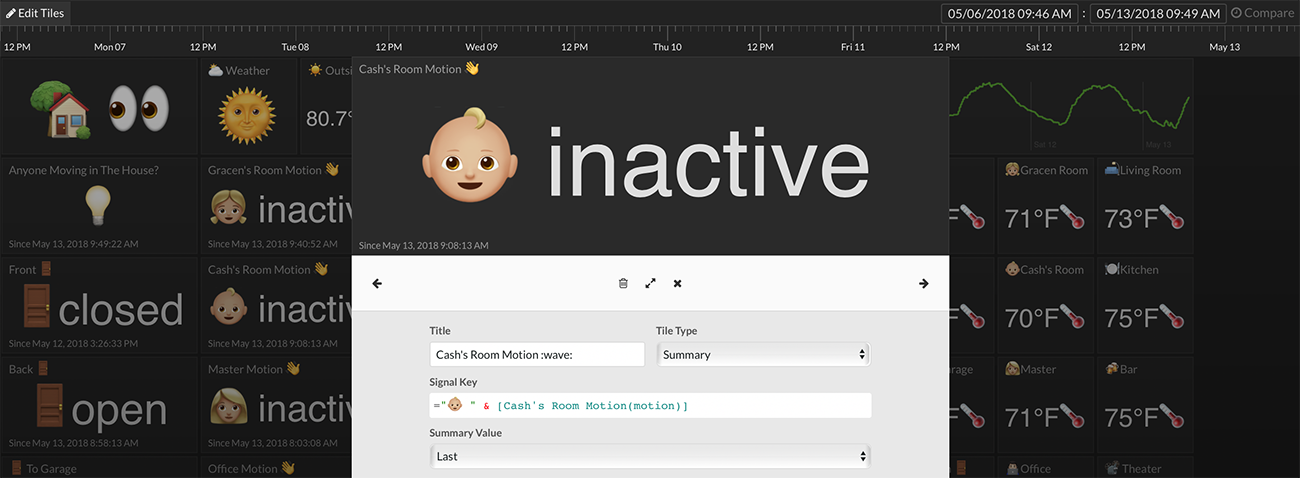1300x478 pixels.
Task: Select the house and eyes tile
Action: pyautogui.click(x=100, y=107)
